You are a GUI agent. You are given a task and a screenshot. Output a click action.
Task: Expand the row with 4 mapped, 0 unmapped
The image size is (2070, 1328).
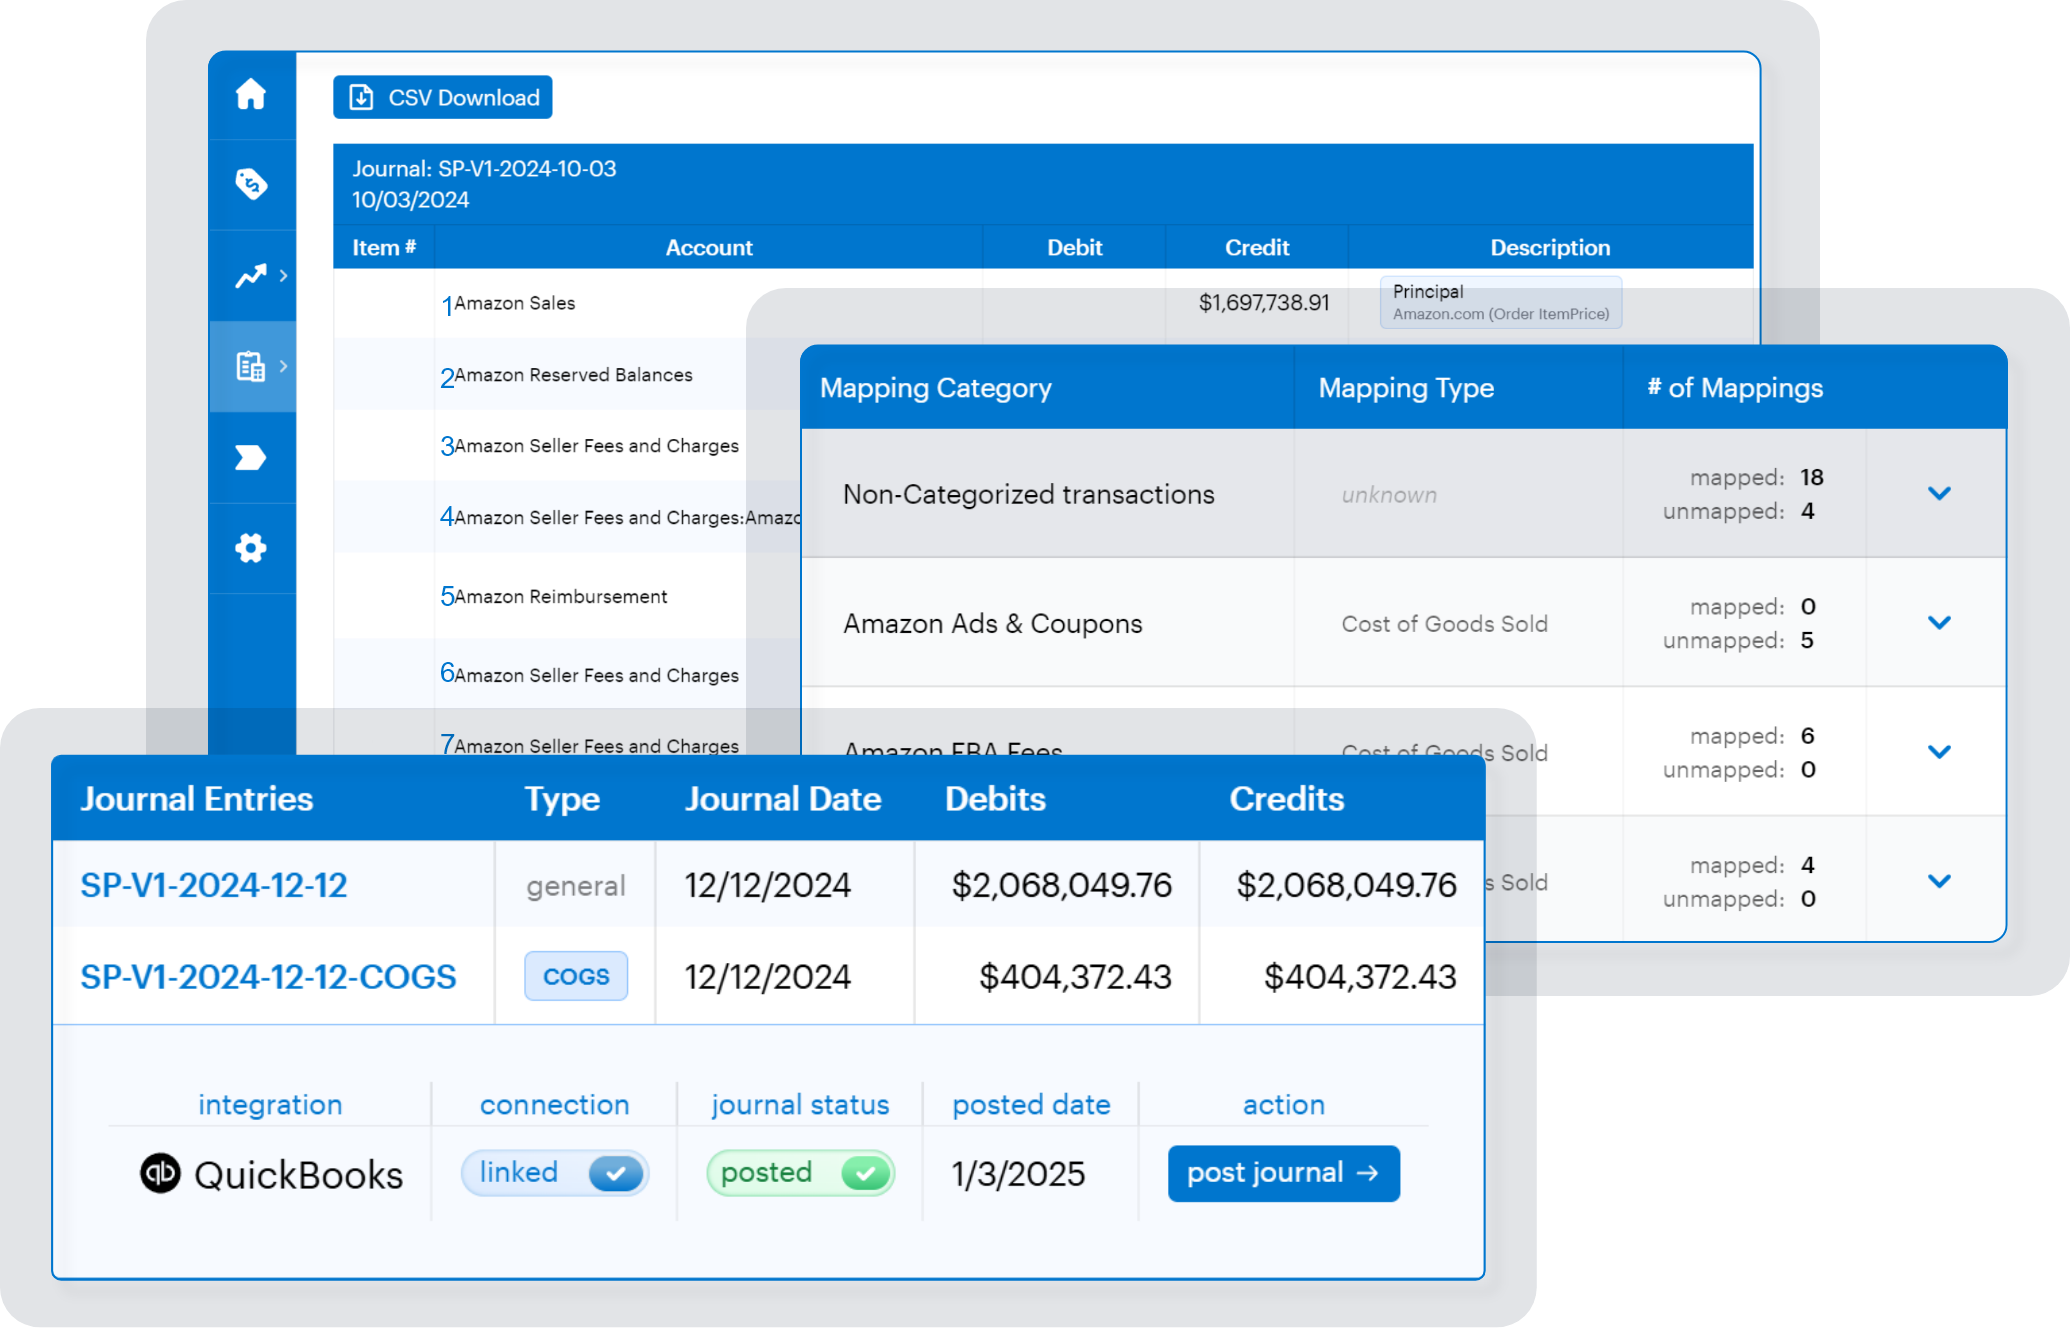1939,881
